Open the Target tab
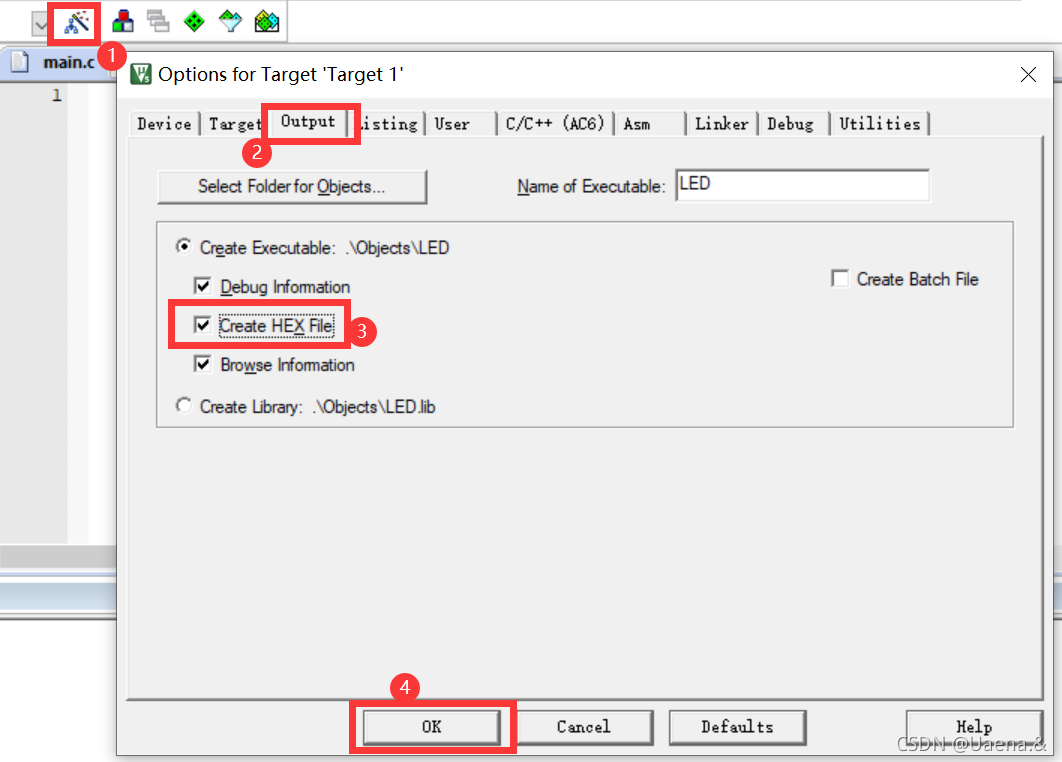Viewport: 1062px width, 762px height. click(234, 124)
